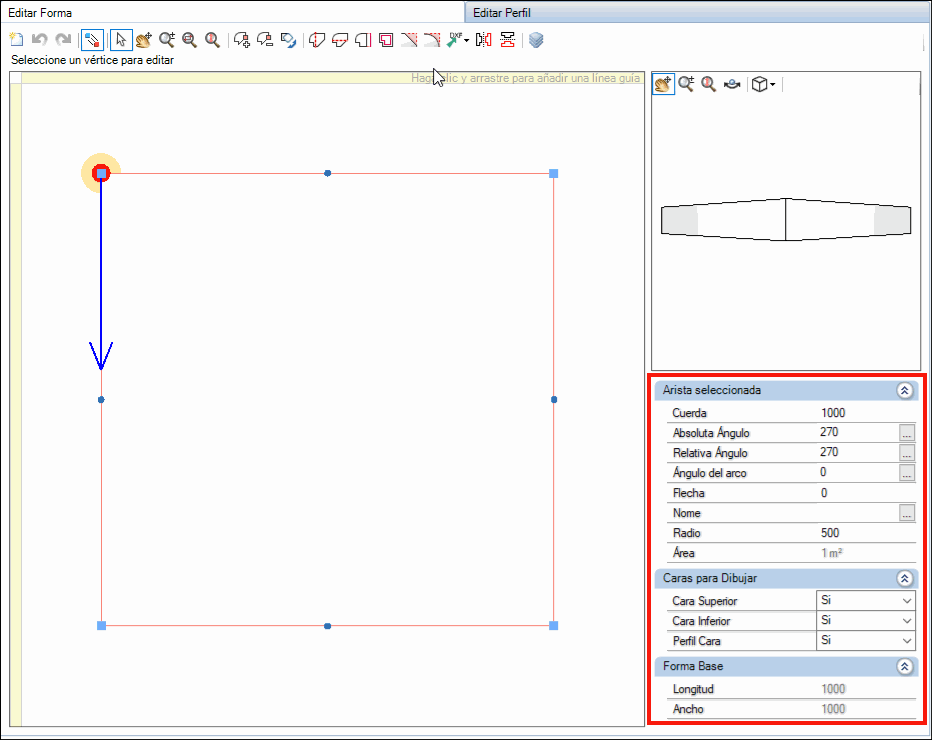This screenshot has width=932, height=740.
Task: Click the bottom edge midpoint handle
Action: click(328, 626)
